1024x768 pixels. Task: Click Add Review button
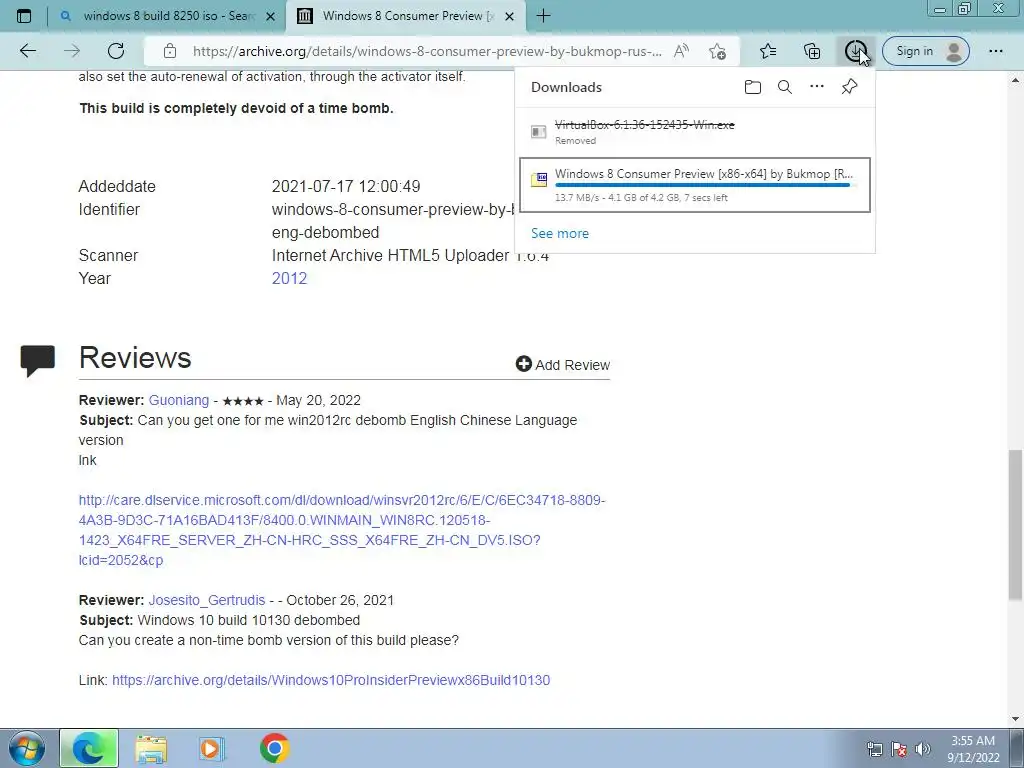coord(563,364)
